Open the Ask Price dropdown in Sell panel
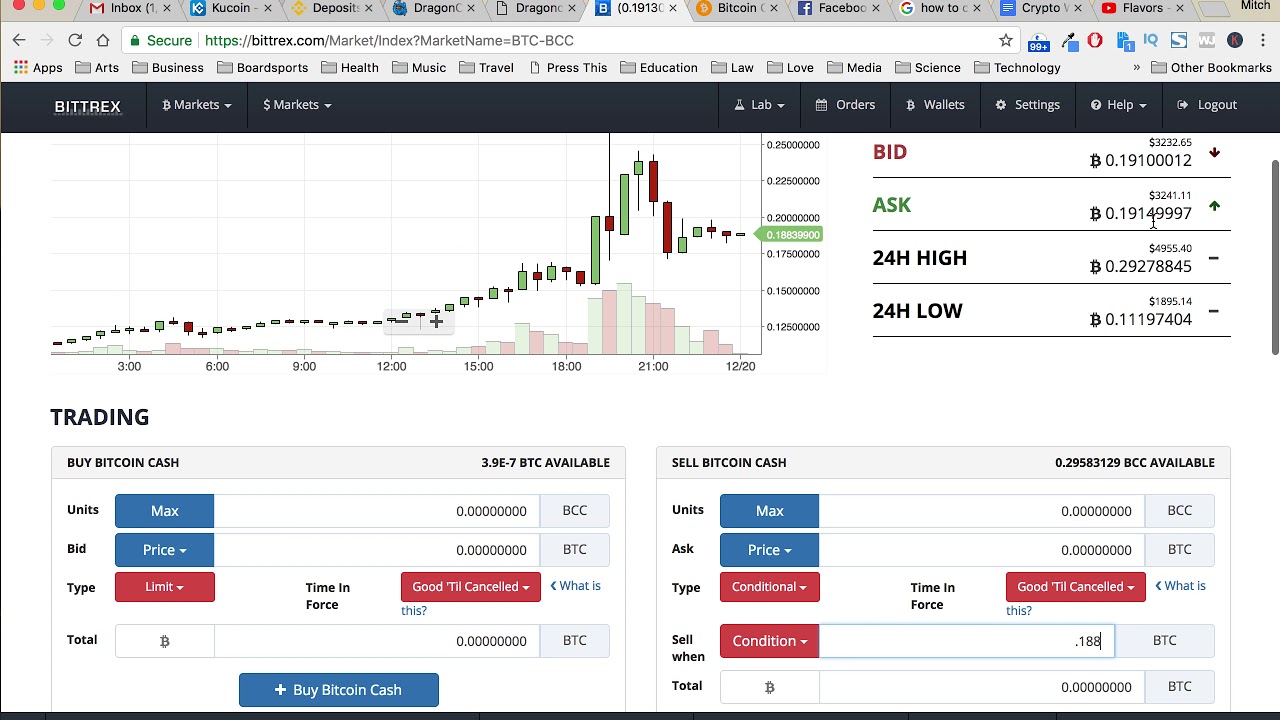The width and height of the screenshot is (1280, 720). coord(769,550)
